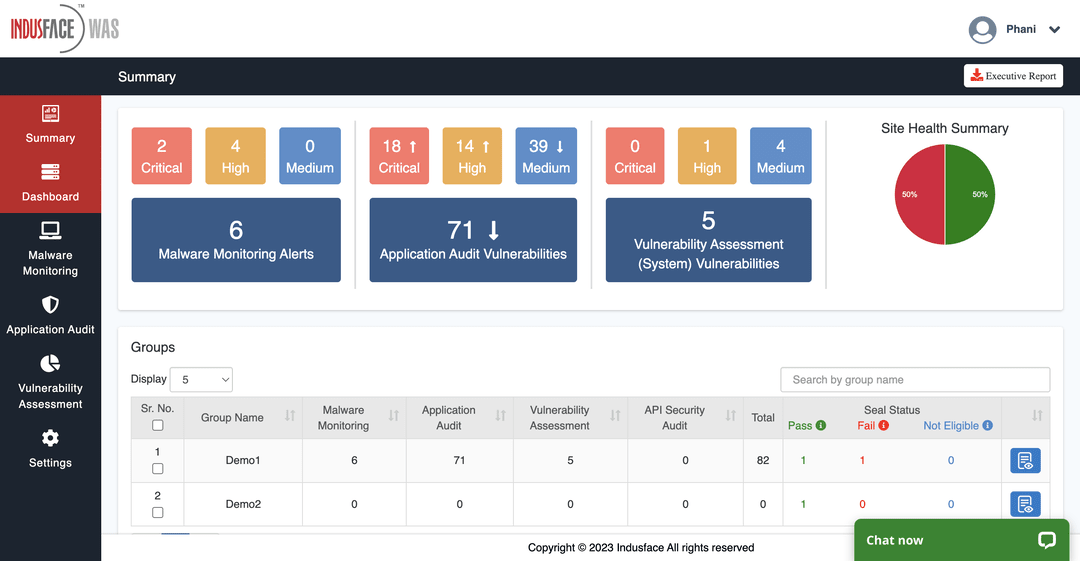1080x561 pixels.
Task: Click the Groups section heading
Action: pyautogui.click(x=153, y=347)
